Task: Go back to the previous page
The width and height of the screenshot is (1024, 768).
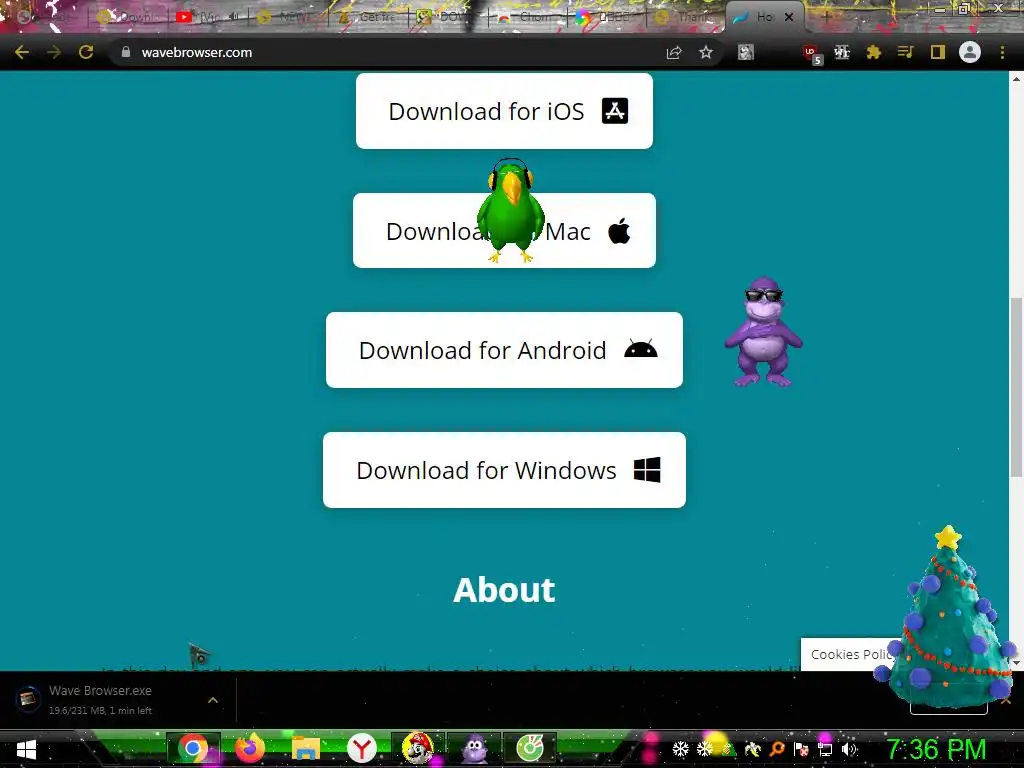Action: click(x=22, y=52)
